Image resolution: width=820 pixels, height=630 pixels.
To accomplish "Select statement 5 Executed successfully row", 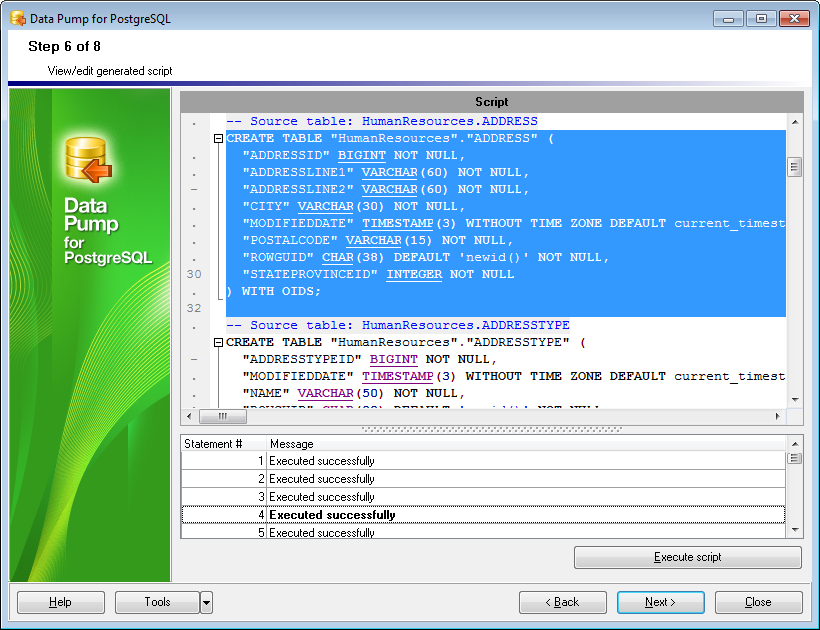I will point(483,531).
